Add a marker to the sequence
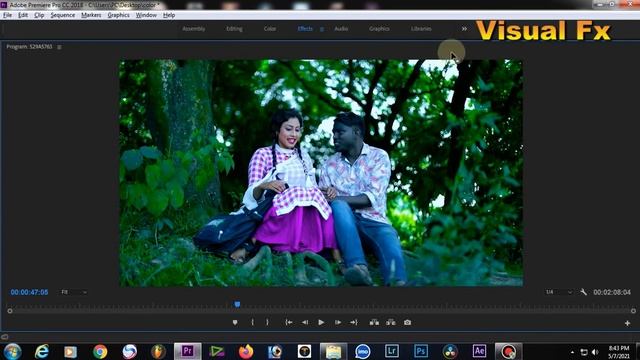Viewport: 640px width, 360px height. tap(235, 322)
